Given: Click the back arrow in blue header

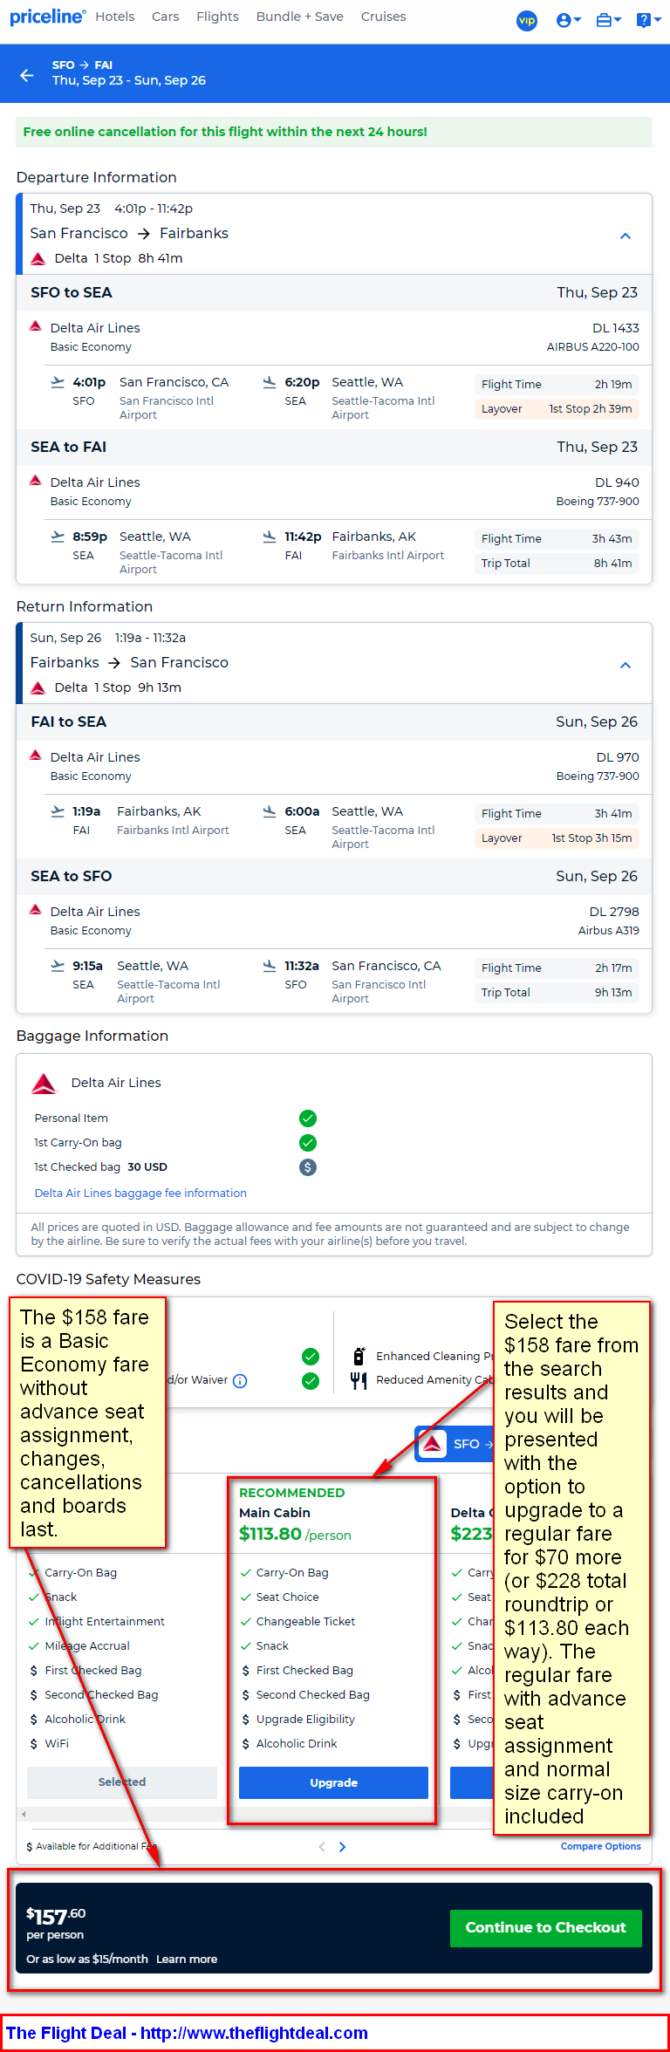Looking at the screenshot, I should pos(27,74).
